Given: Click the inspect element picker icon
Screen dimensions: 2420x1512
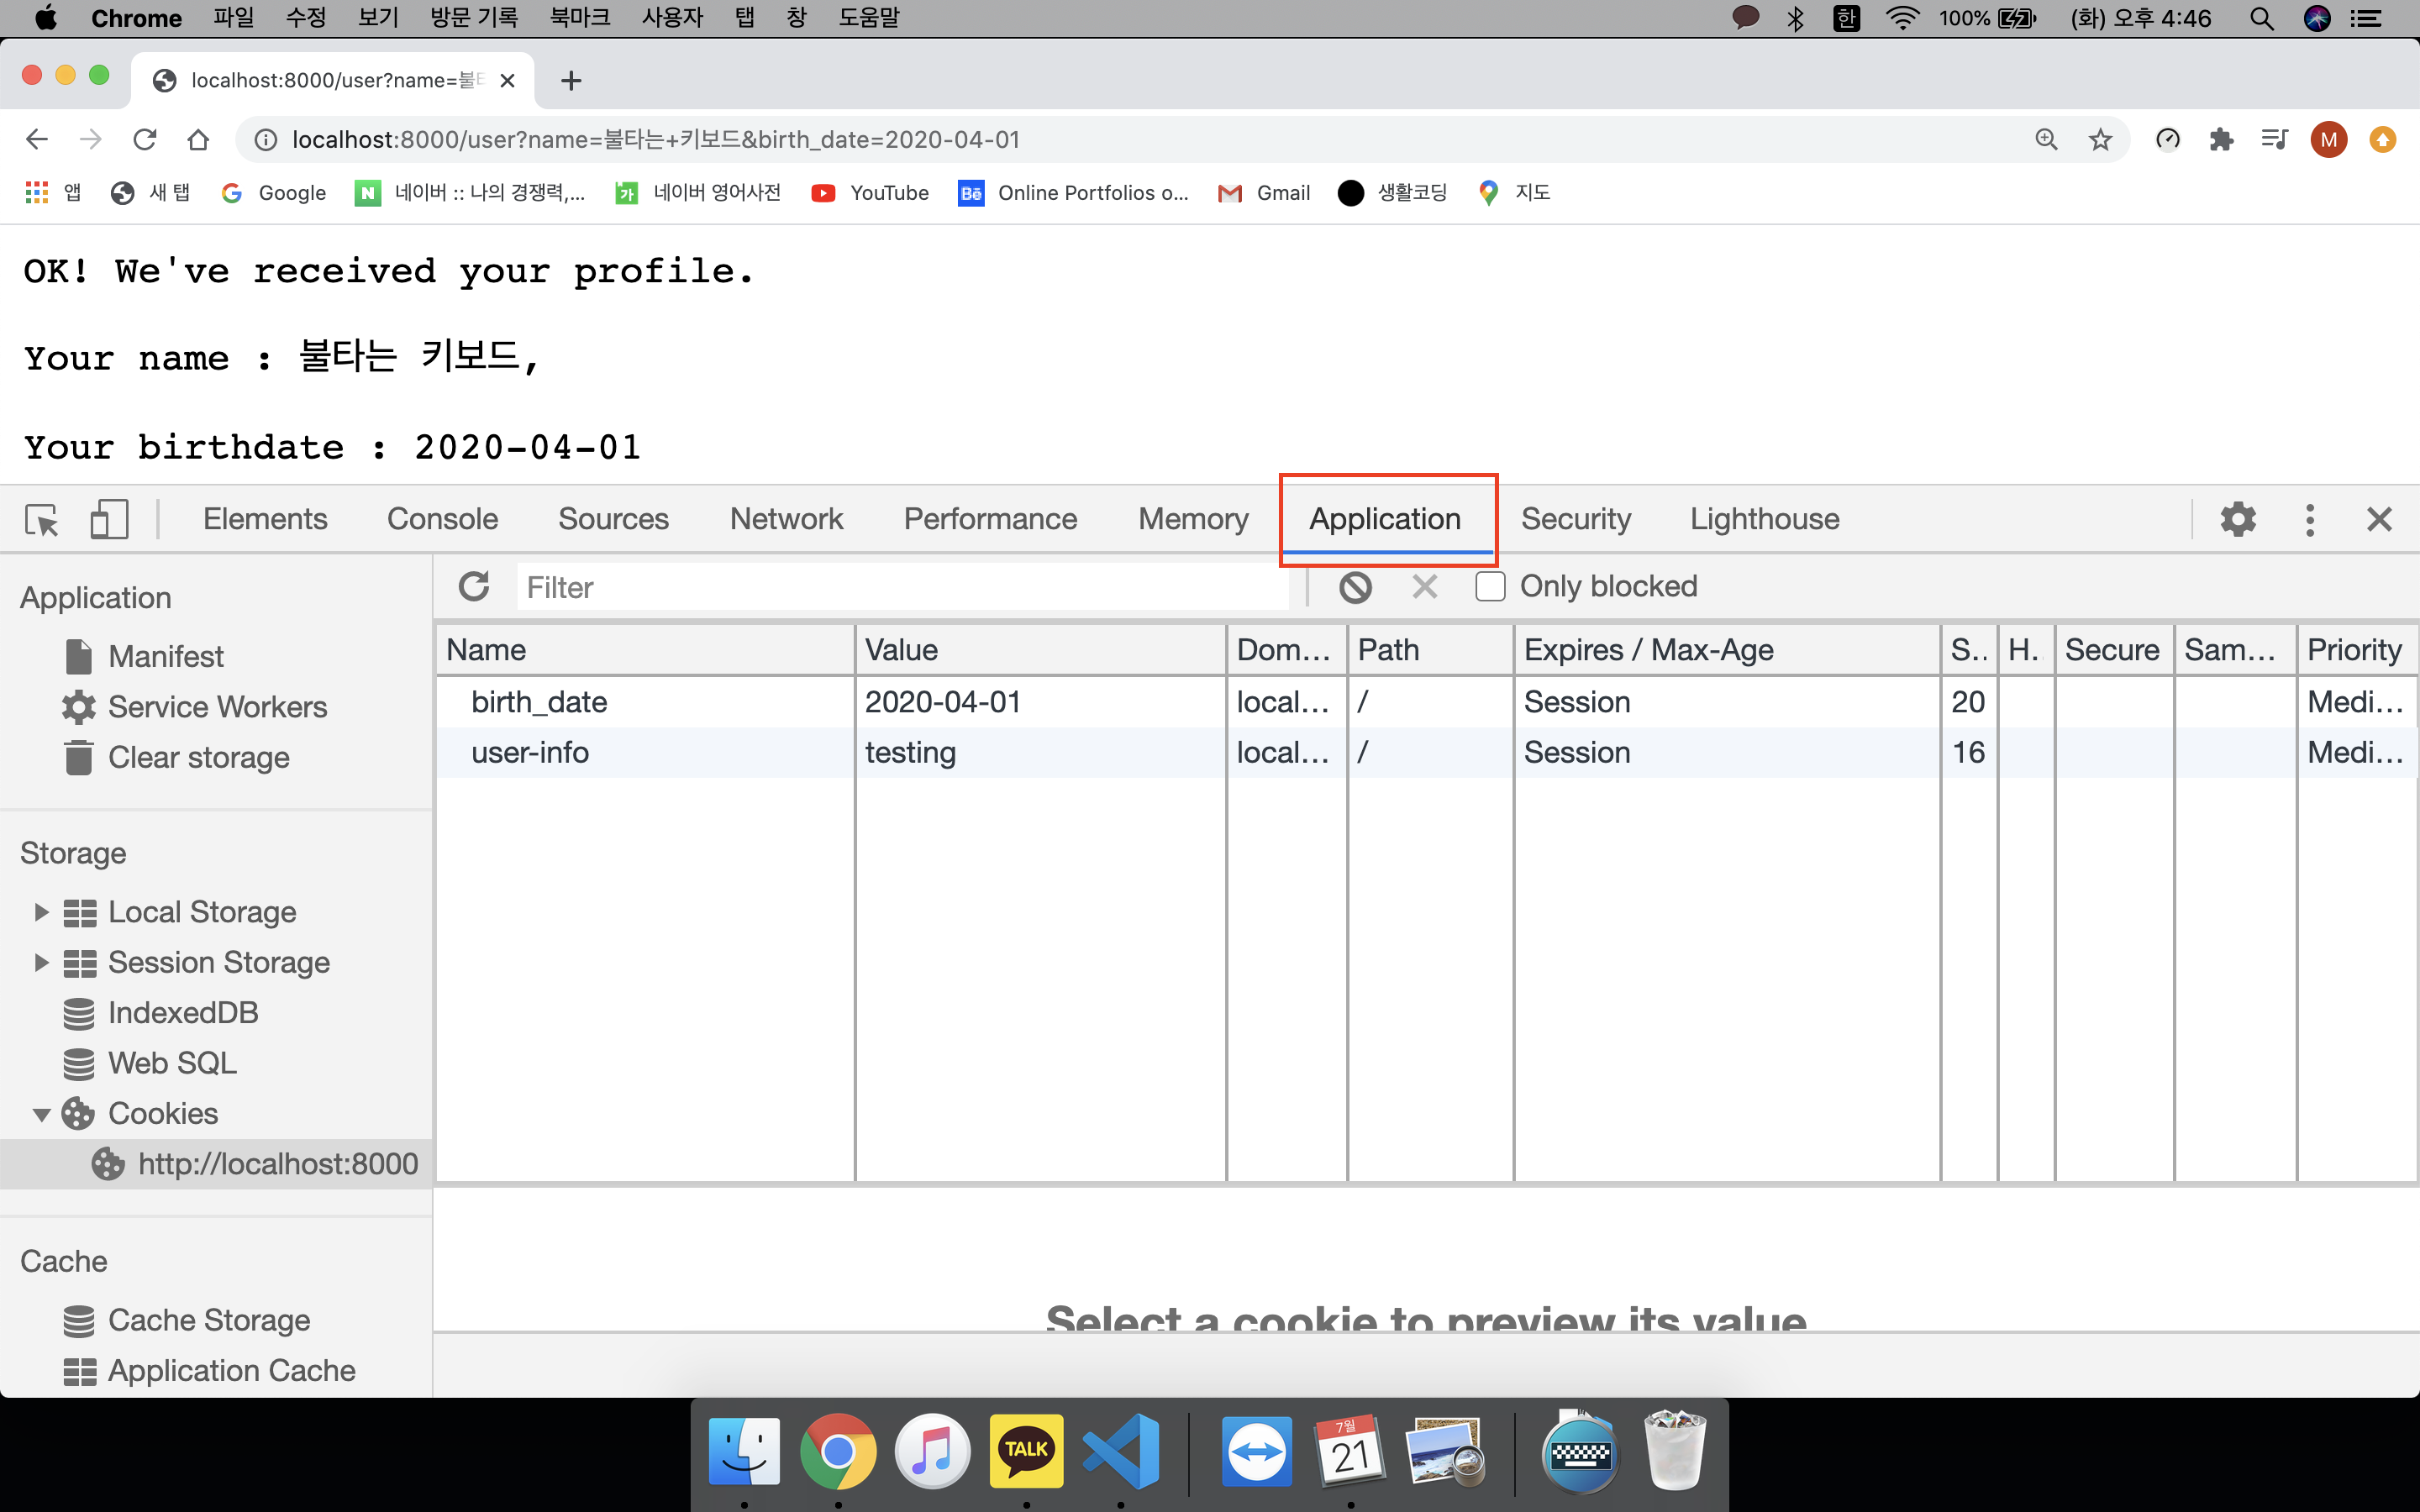Looking at the screenshot, I should pyautogui.click(x=42, y=519).
